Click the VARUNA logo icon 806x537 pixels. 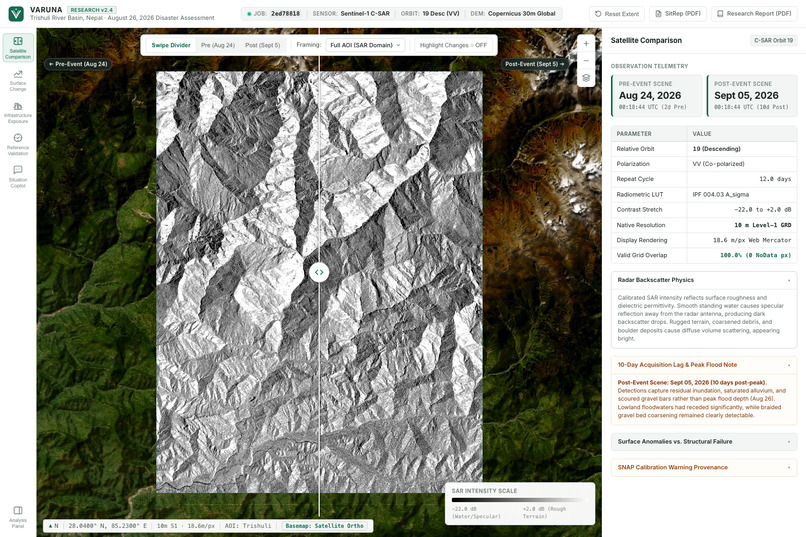click(x=16, y=13)
